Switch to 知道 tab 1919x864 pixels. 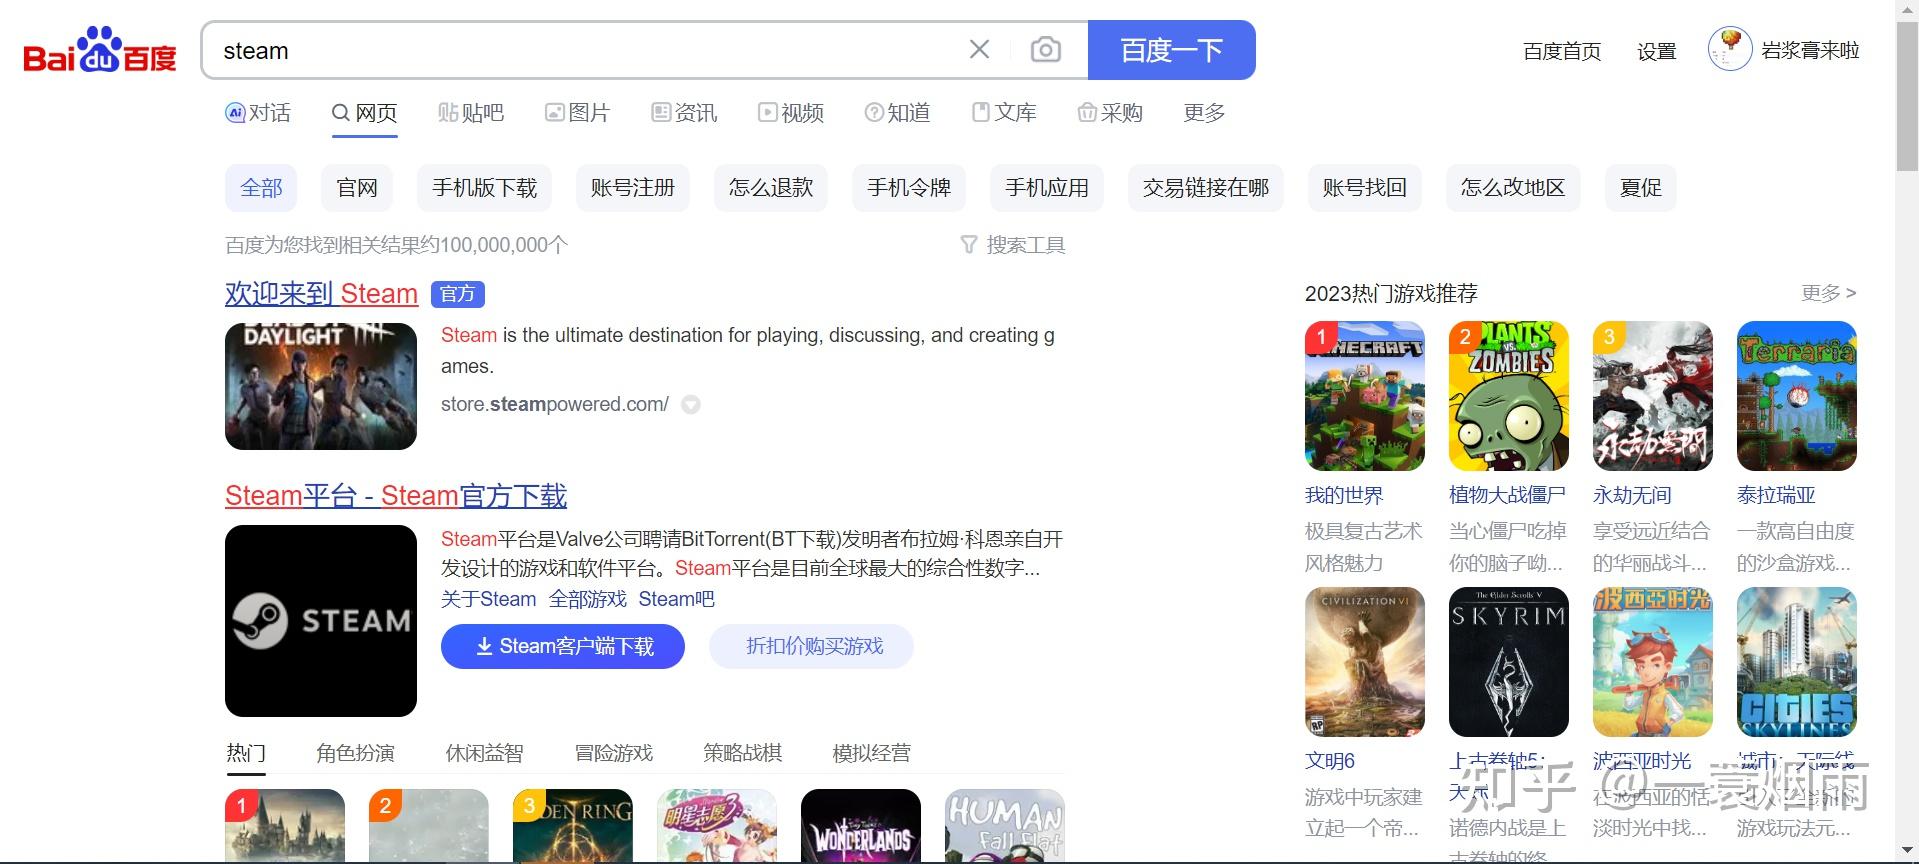[897, 113]
